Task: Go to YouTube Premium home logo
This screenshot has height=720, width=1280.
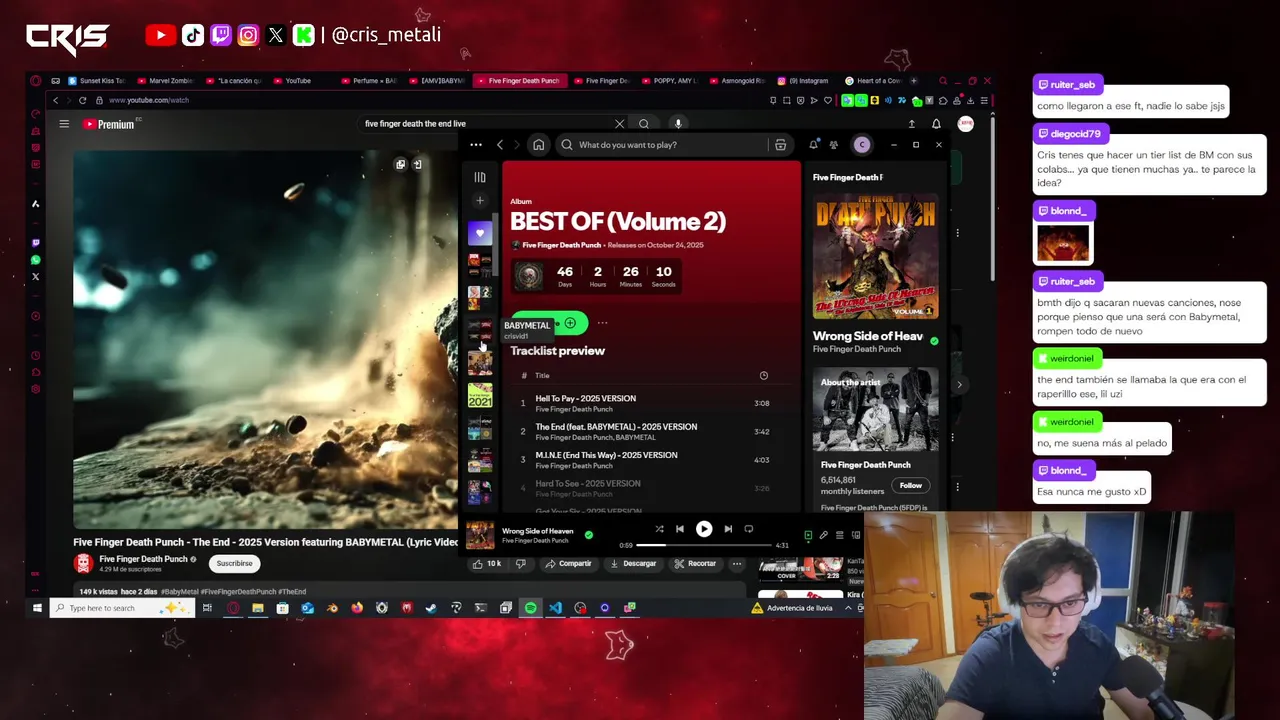Action: click(108, 124)
